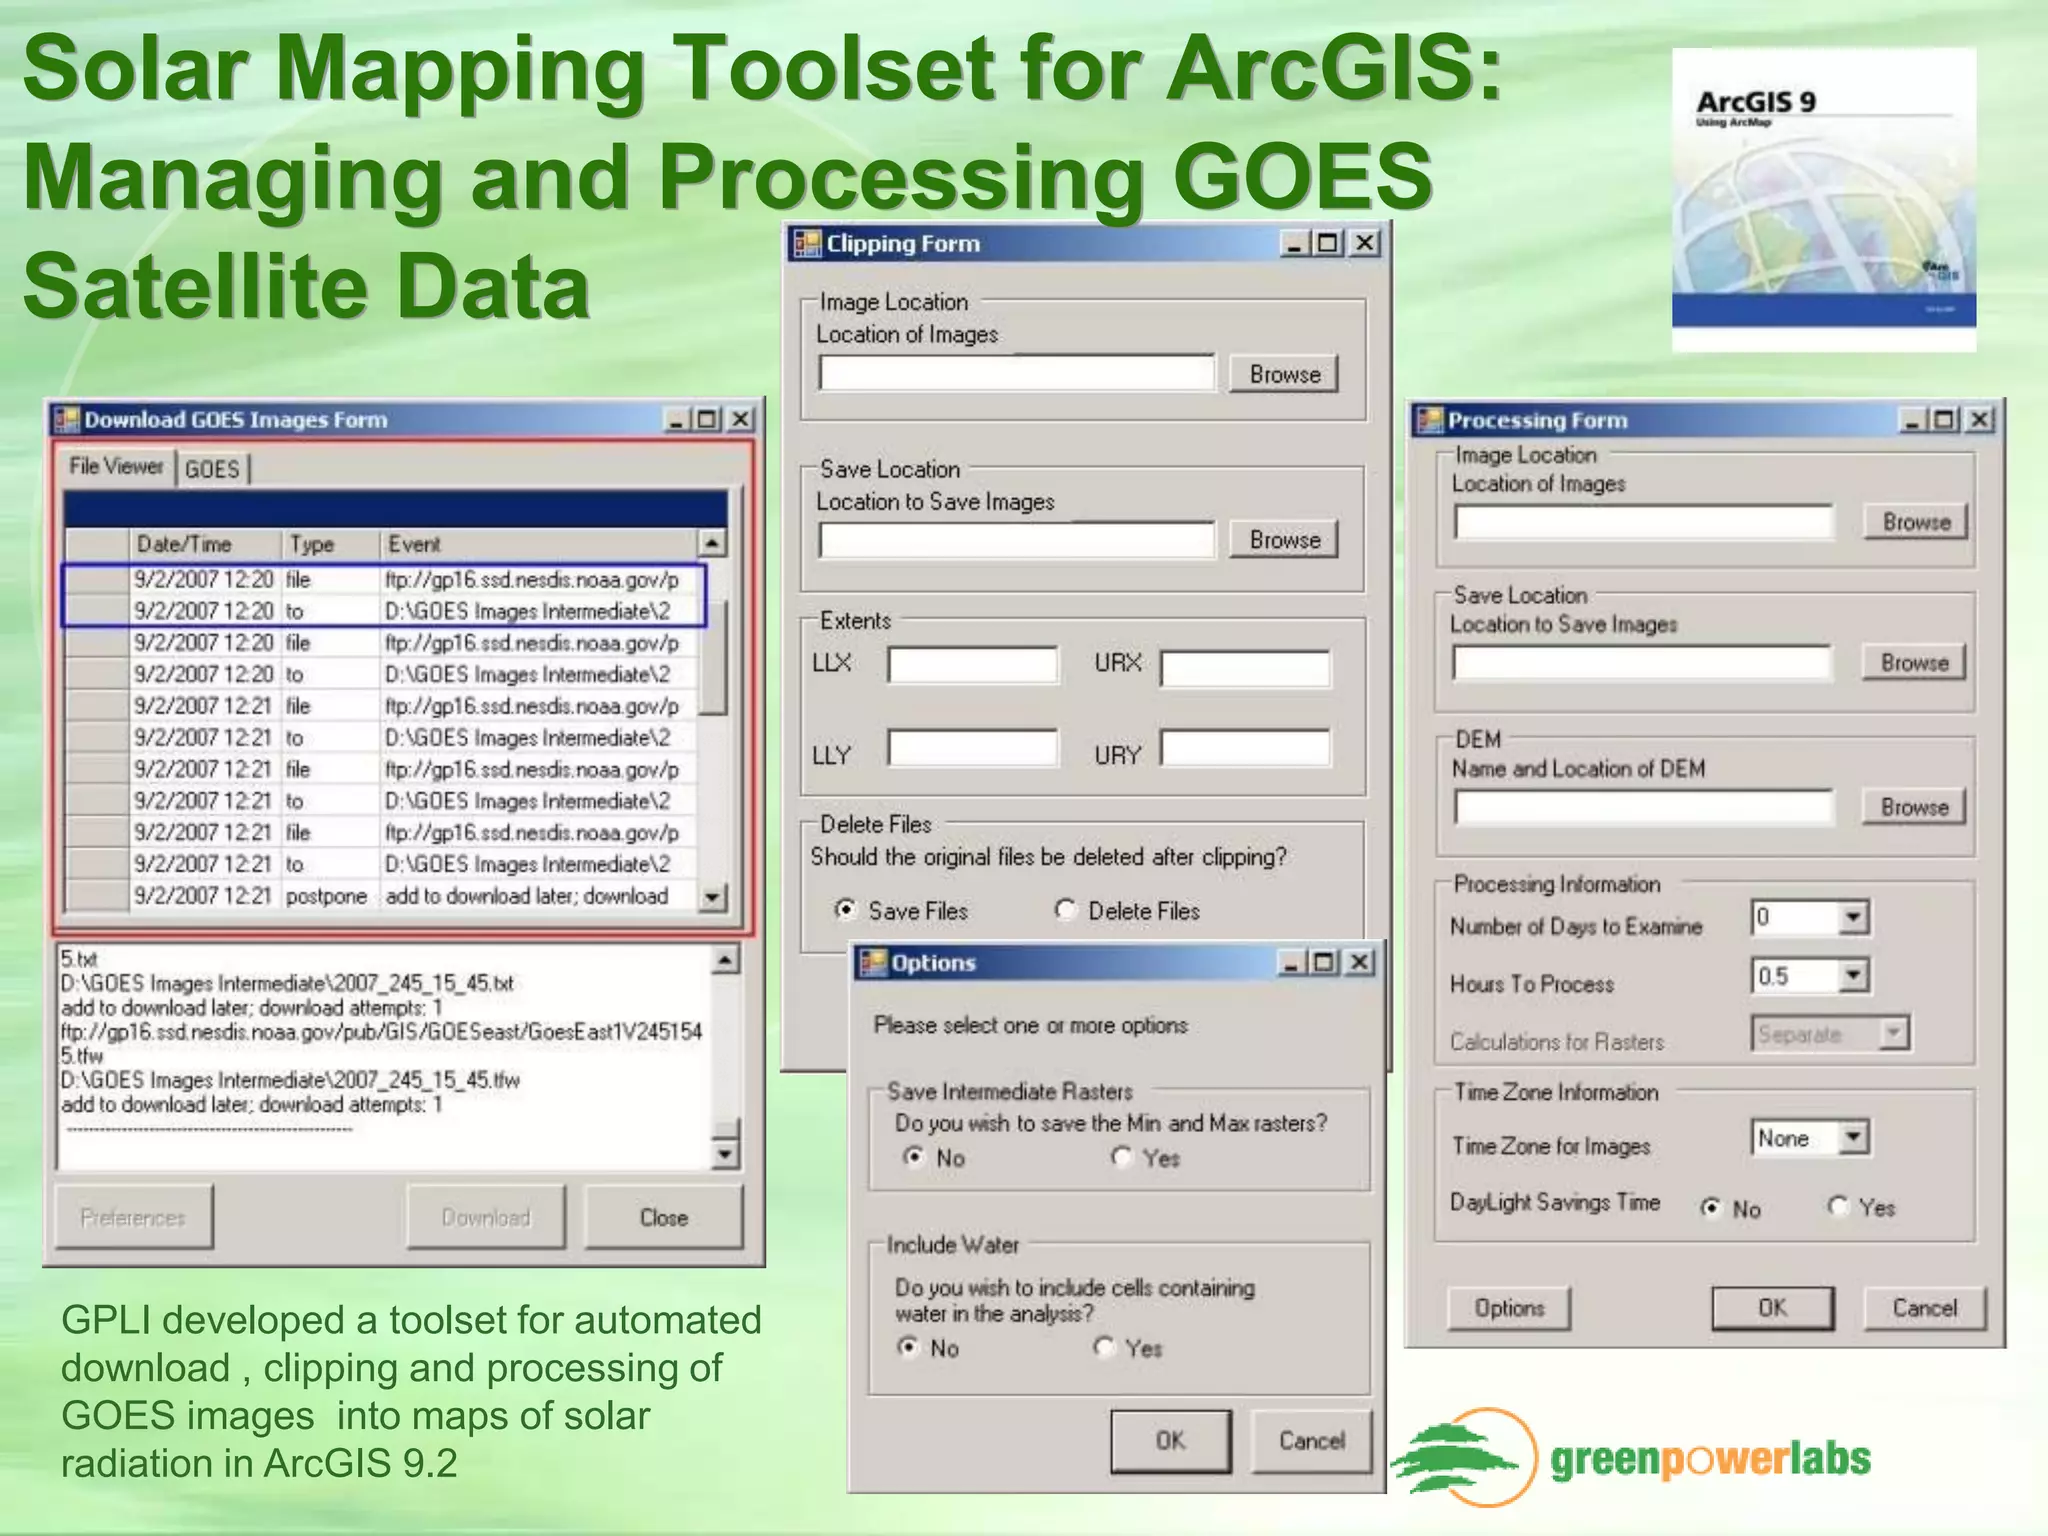Click Location of Images field in Clipping Form

click(1017, 373)
